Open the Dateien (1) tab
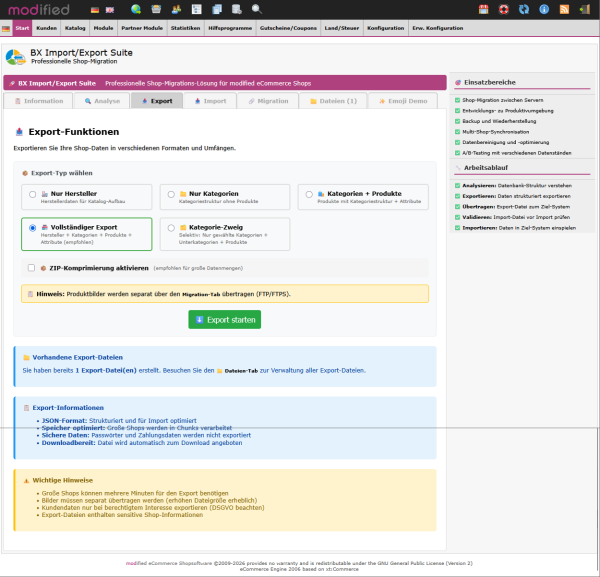Image resolution: width=600 pixels, height=577 pixels. click(x=335, y=101)
